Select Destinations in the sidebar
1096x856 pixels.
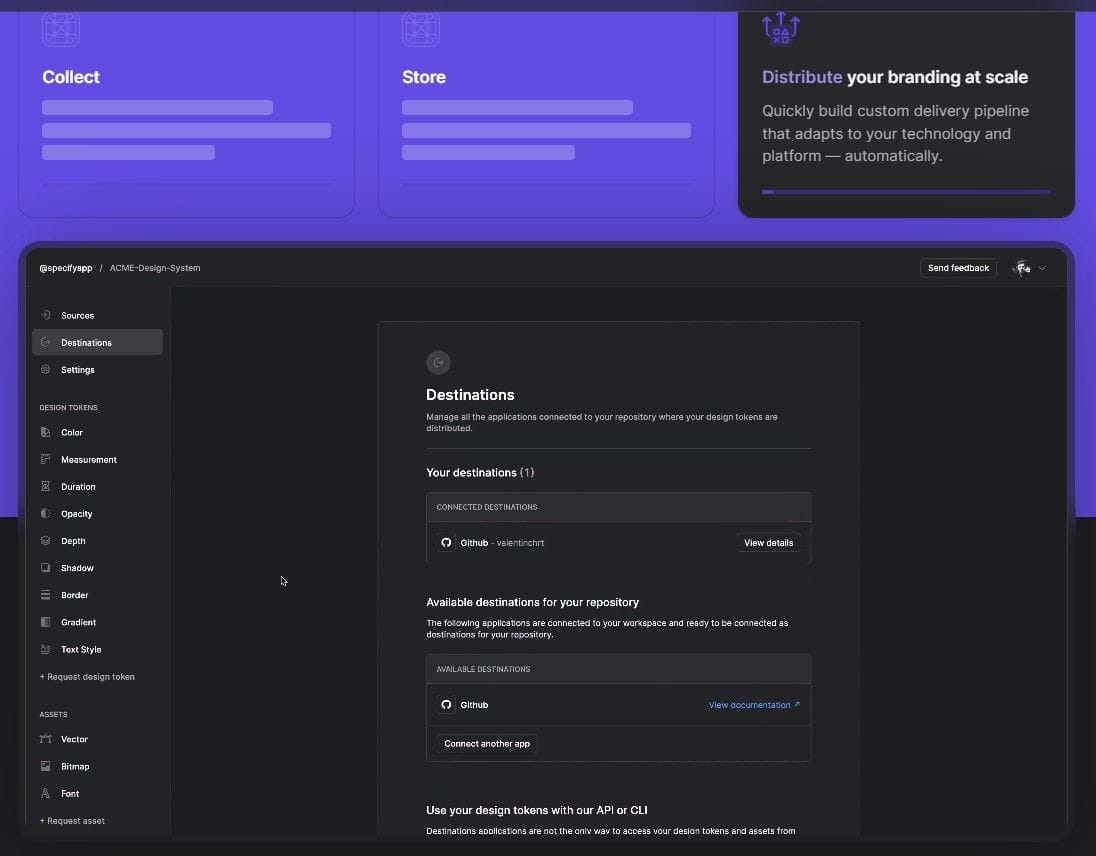coord(85,342)
